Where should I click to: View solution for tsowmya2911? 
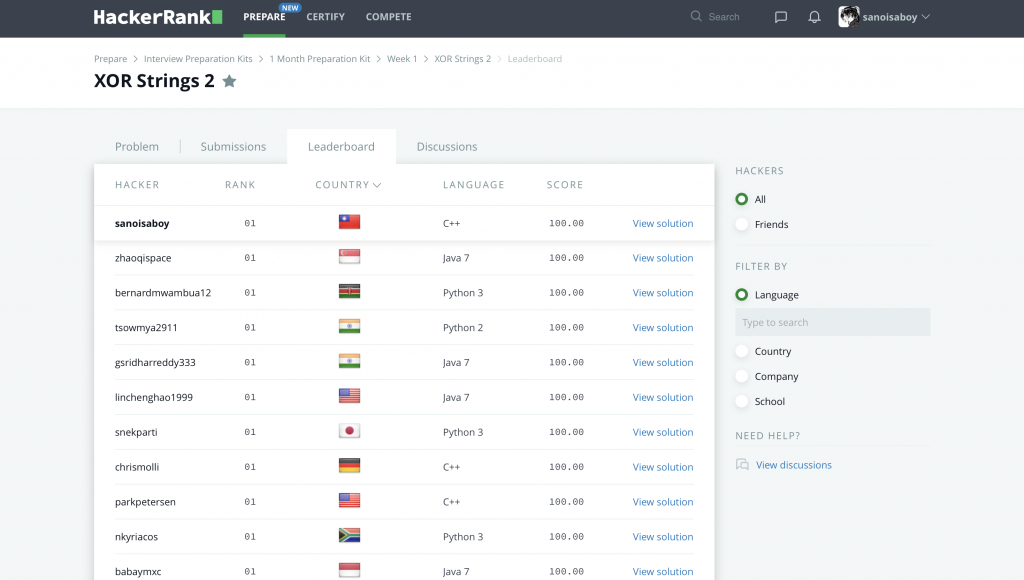coord(663,328)
